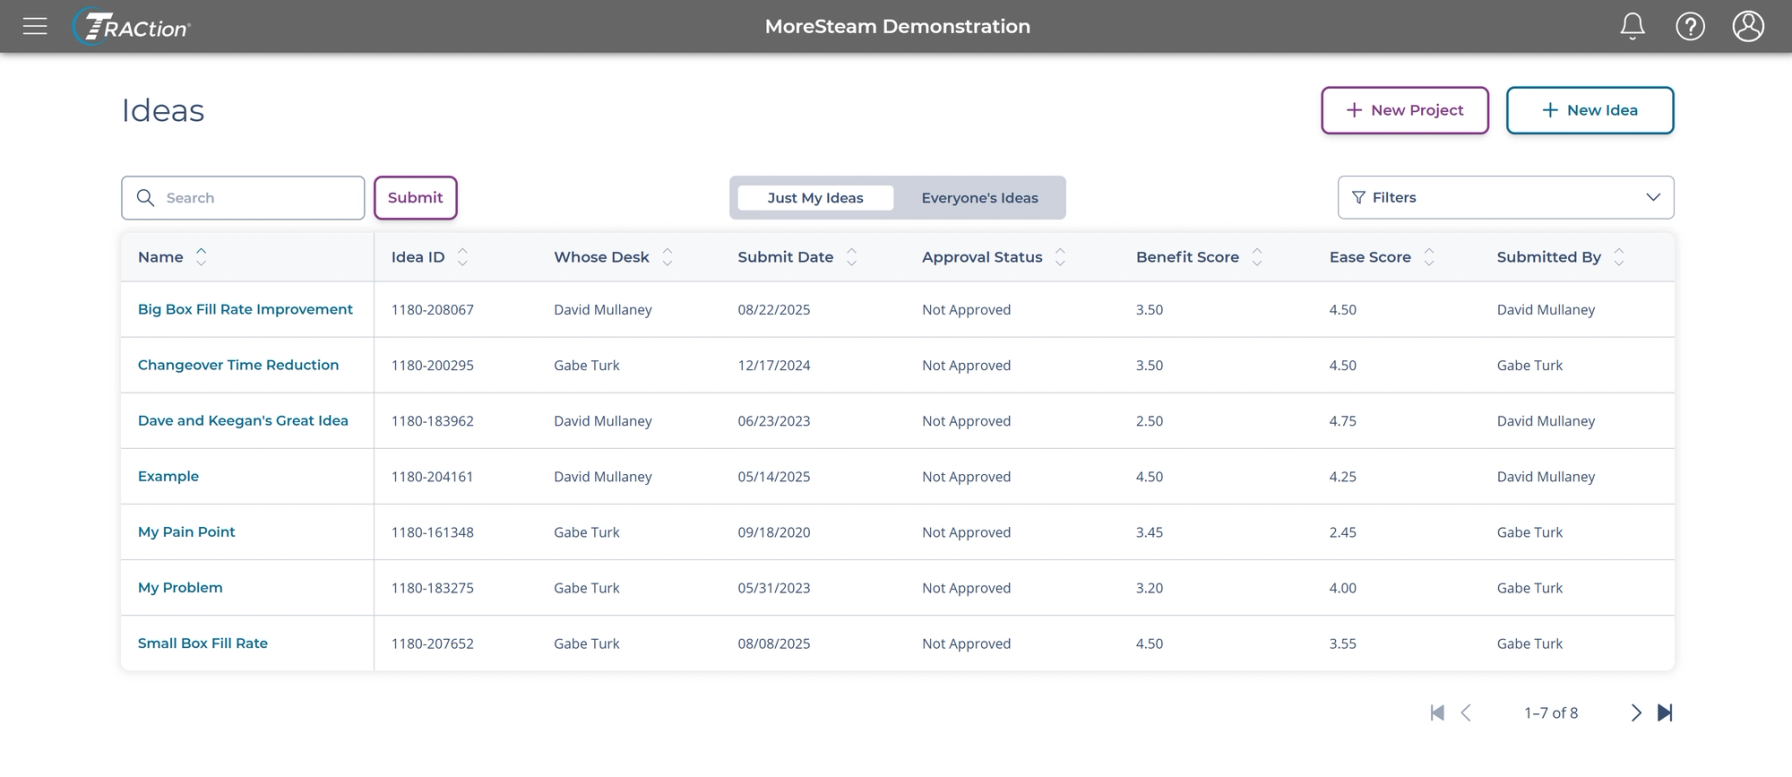Screen dimensions: 1792x777
Task: Jump to the first page icon
Action: click(x=1437, y=712)
